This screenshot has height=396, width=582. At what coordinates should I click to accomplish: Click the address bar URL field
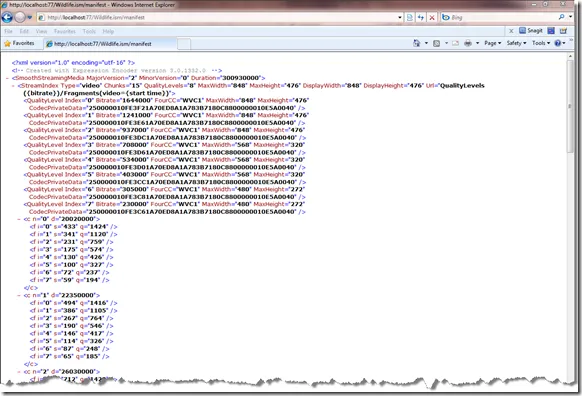[x=218, y=17]
